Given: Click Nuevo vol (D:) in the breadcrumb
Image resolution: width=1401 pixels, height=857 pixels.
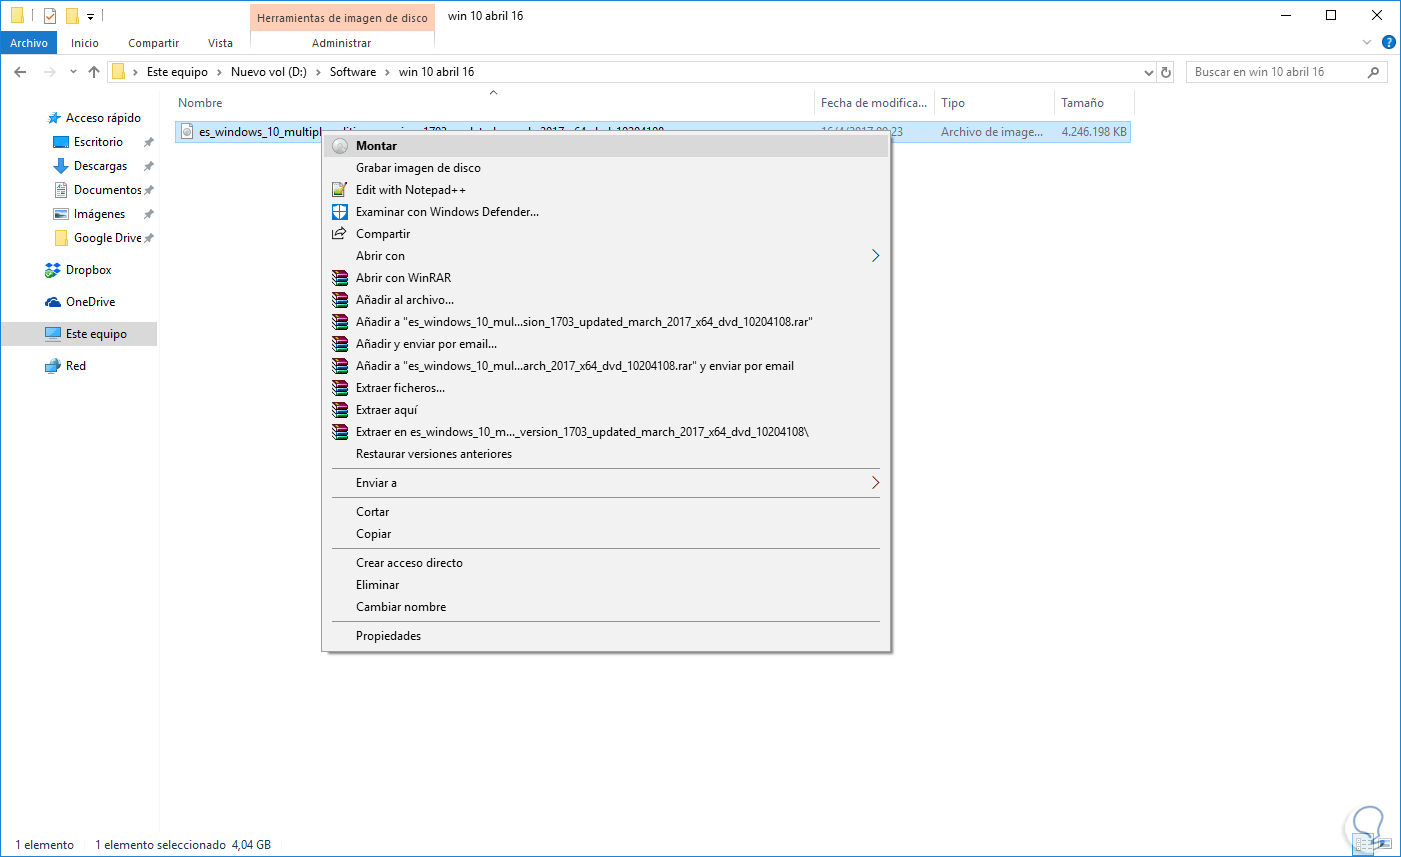Looking at the screenshot, I should (269, 72).
